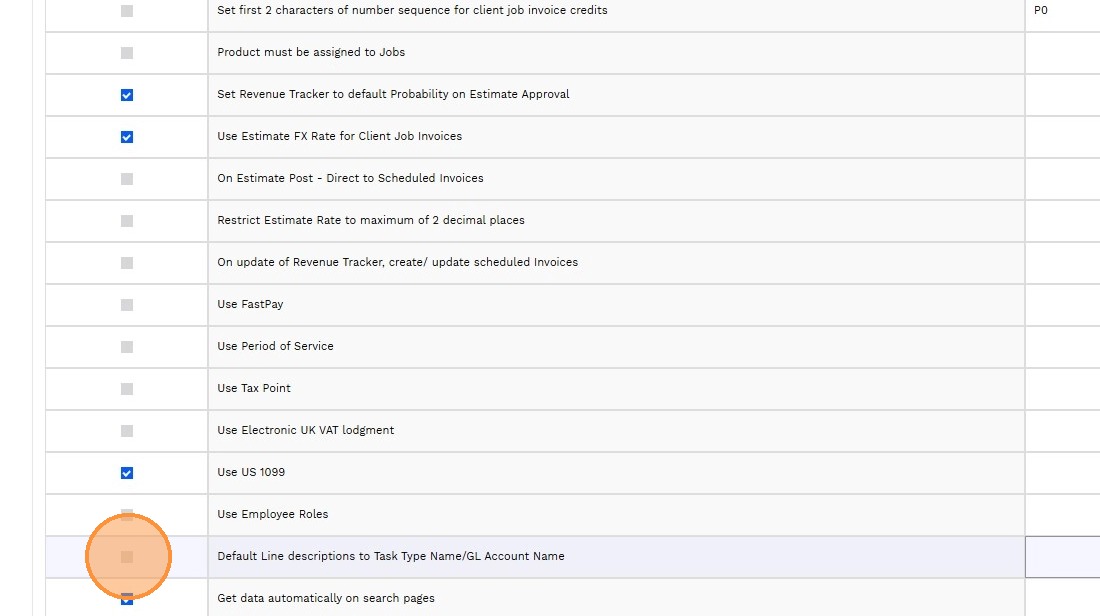Toggle the 'Use FastPay' checkbox

(x=127, y=305)
